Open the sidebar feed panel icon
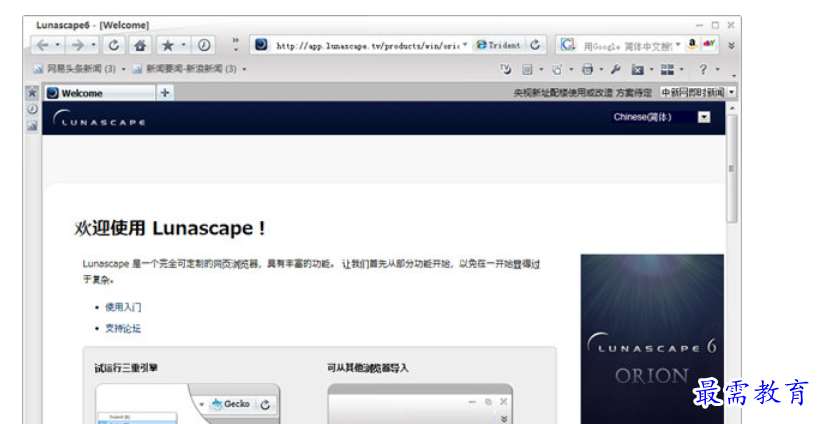 (x=32, y=126)
